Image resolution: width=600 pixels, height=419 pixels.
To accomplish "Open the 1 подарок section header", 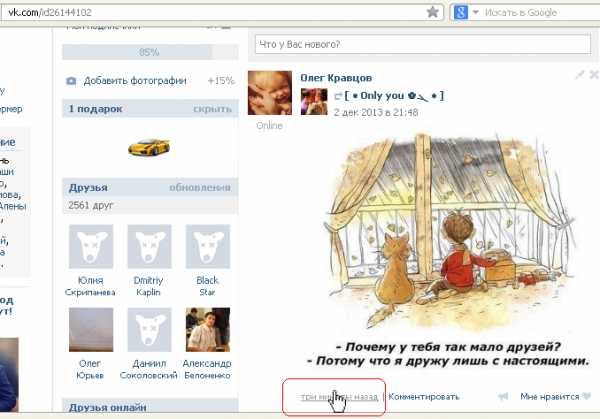I will click(96, 109).
